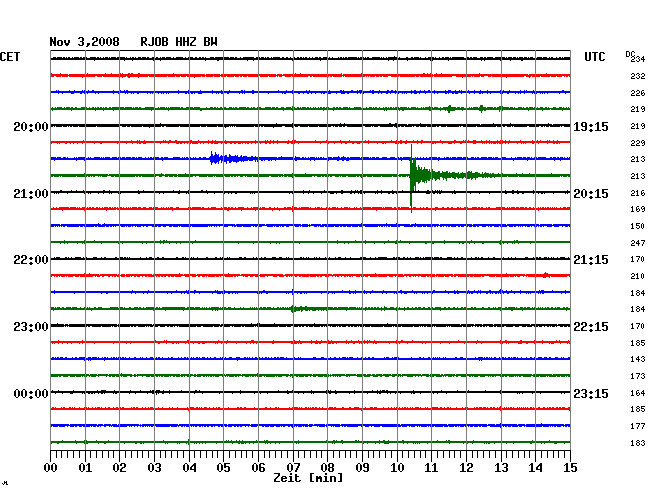Select minute tick label "12" on the axis
The image size is (650, 494).
click(x=466, y=467)
